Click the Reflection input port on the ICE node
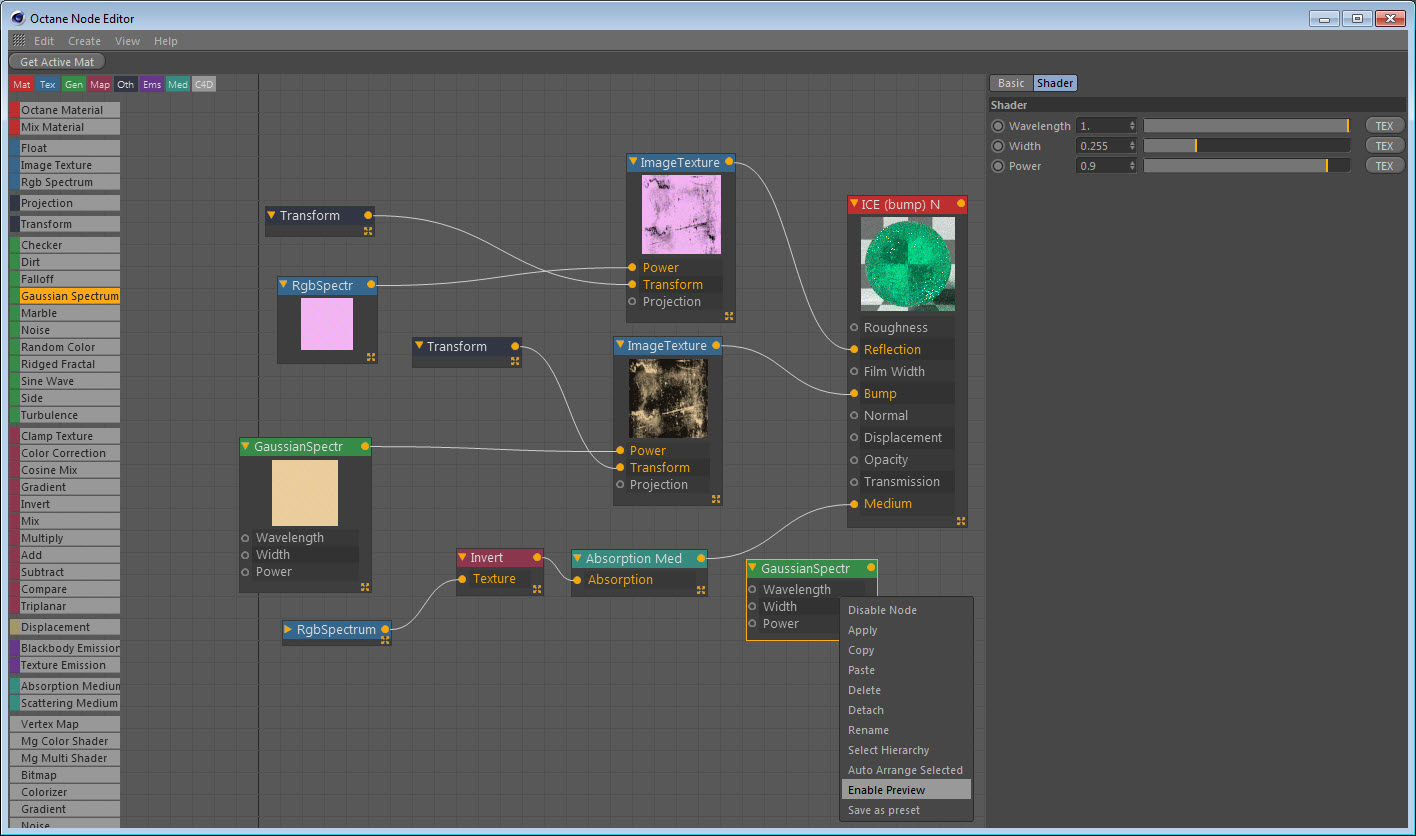Image resolution: width=1416 pixels, height=836 pixels. 854,349
